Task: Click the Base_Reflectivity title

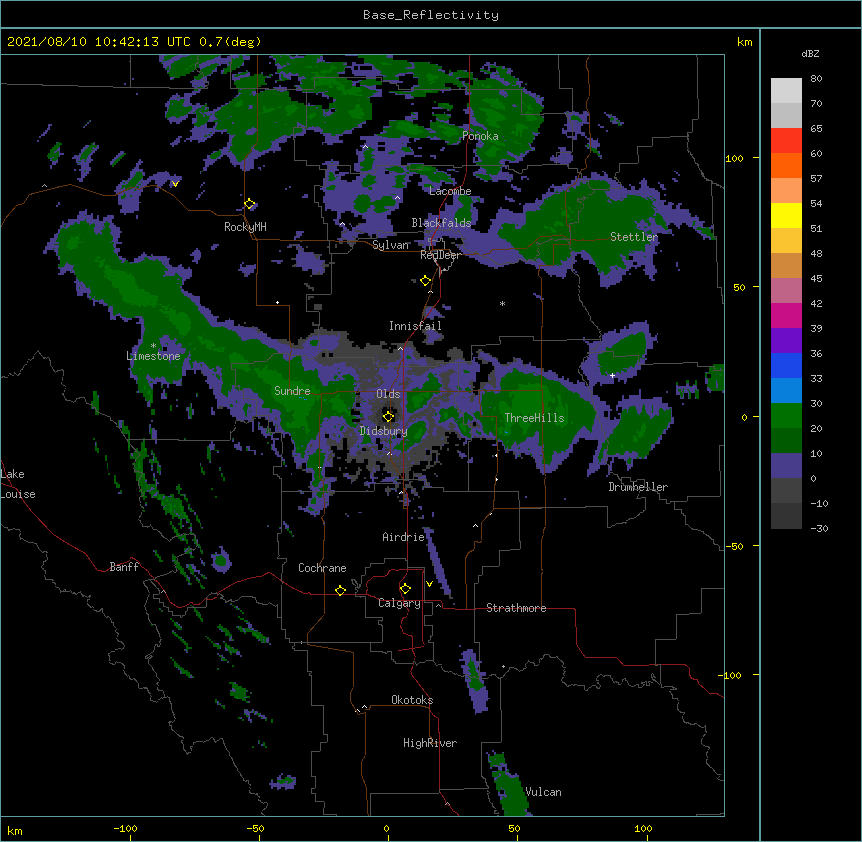Action: click(431, 15)
